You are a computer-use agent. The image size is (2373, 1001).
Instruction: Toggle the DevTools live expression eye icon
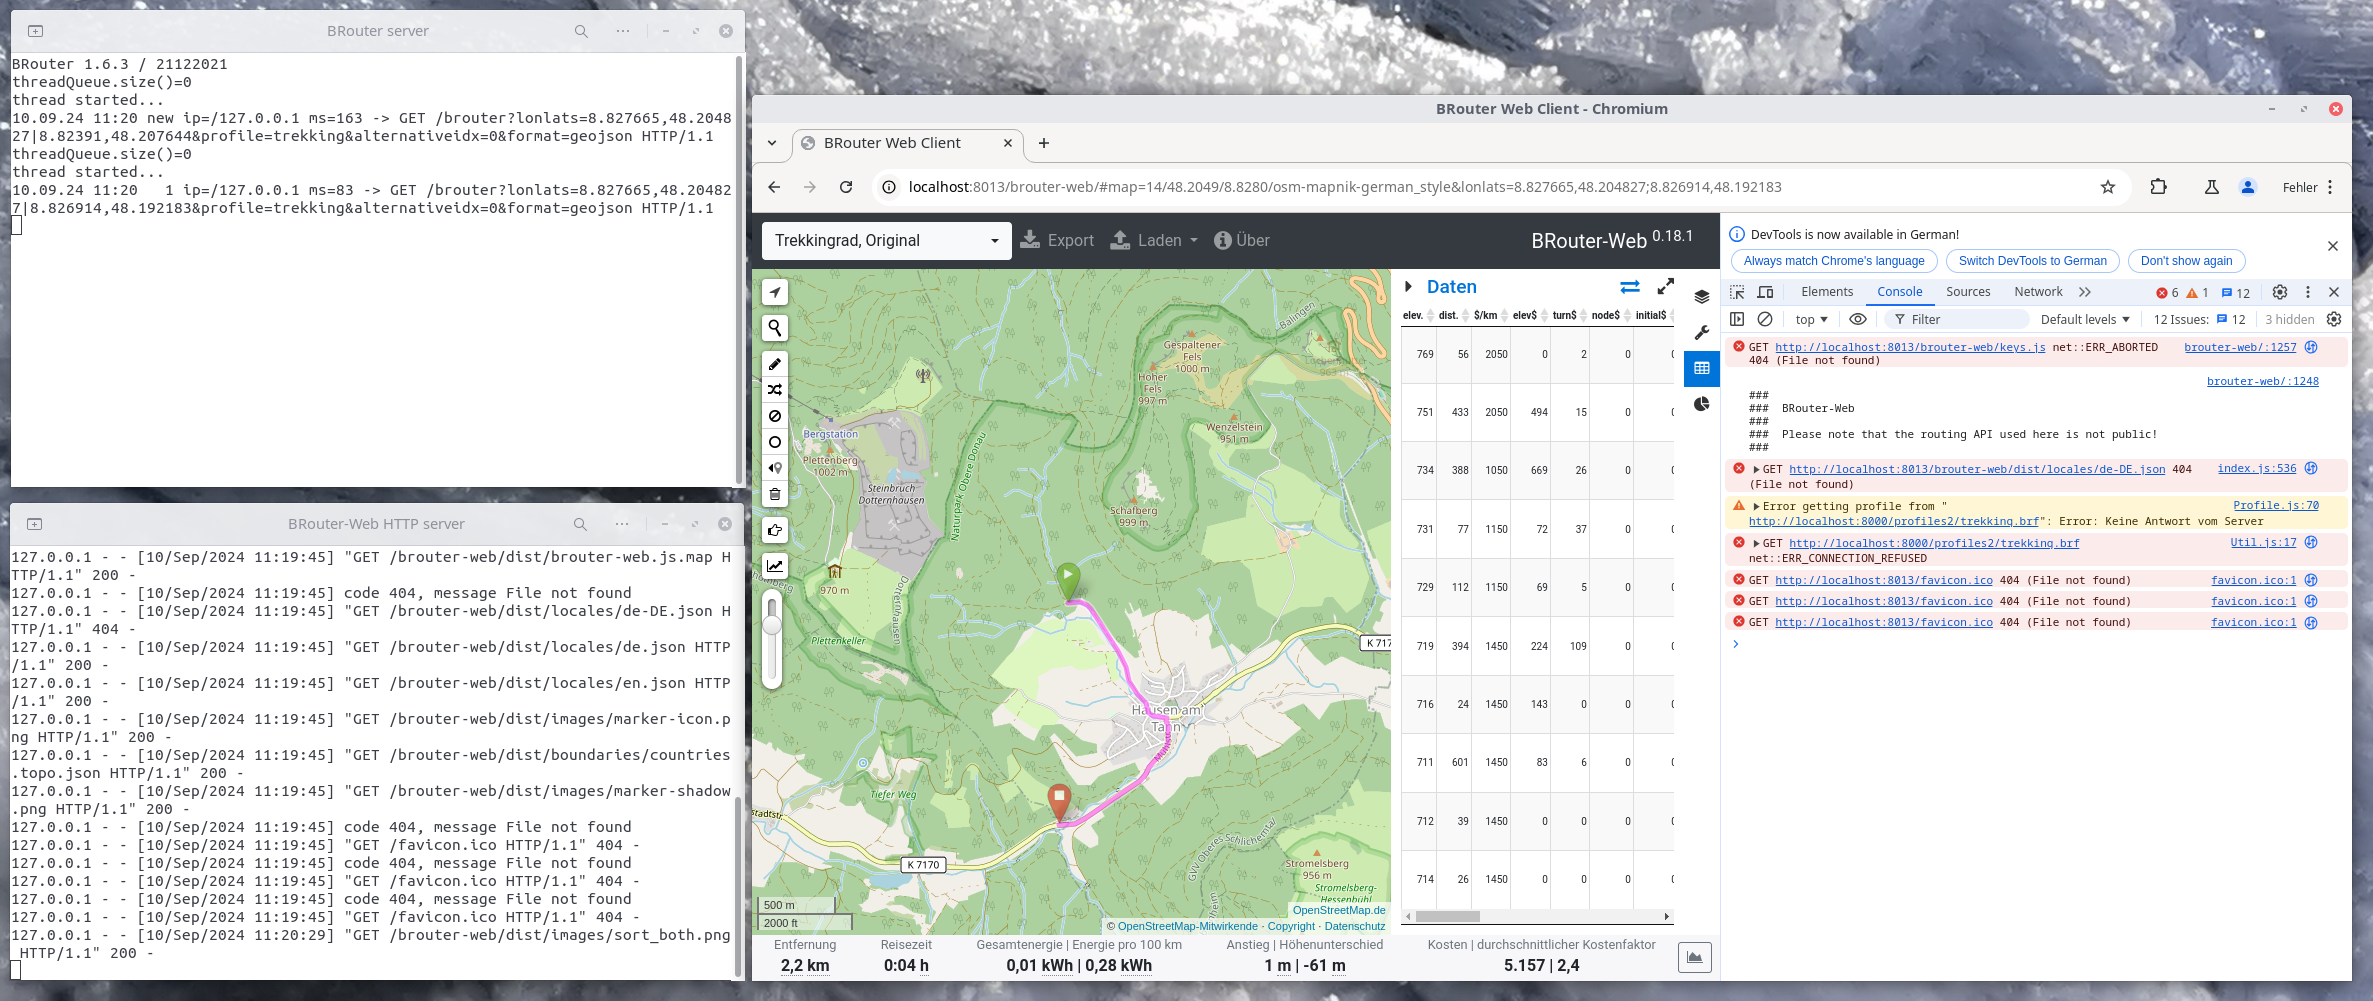click(1858, 319)
